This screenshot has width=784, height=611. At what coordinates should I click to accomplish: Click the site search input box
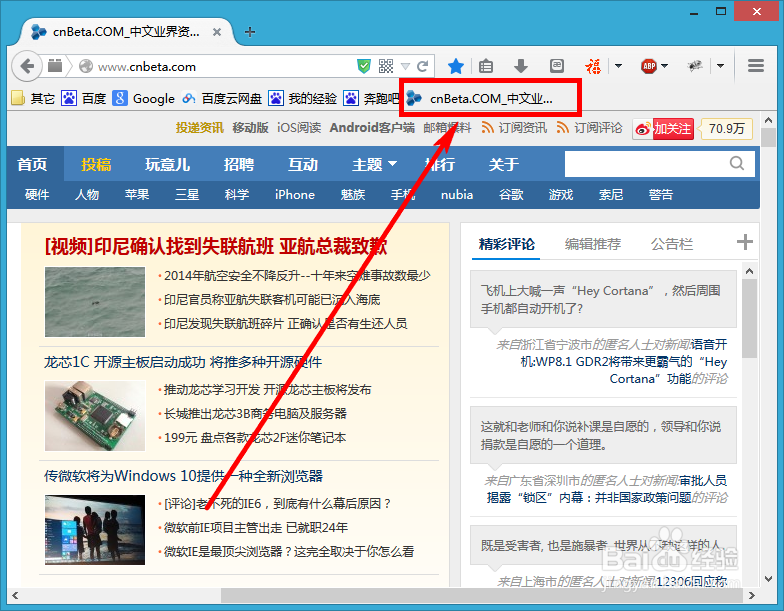tap(645, 164)
